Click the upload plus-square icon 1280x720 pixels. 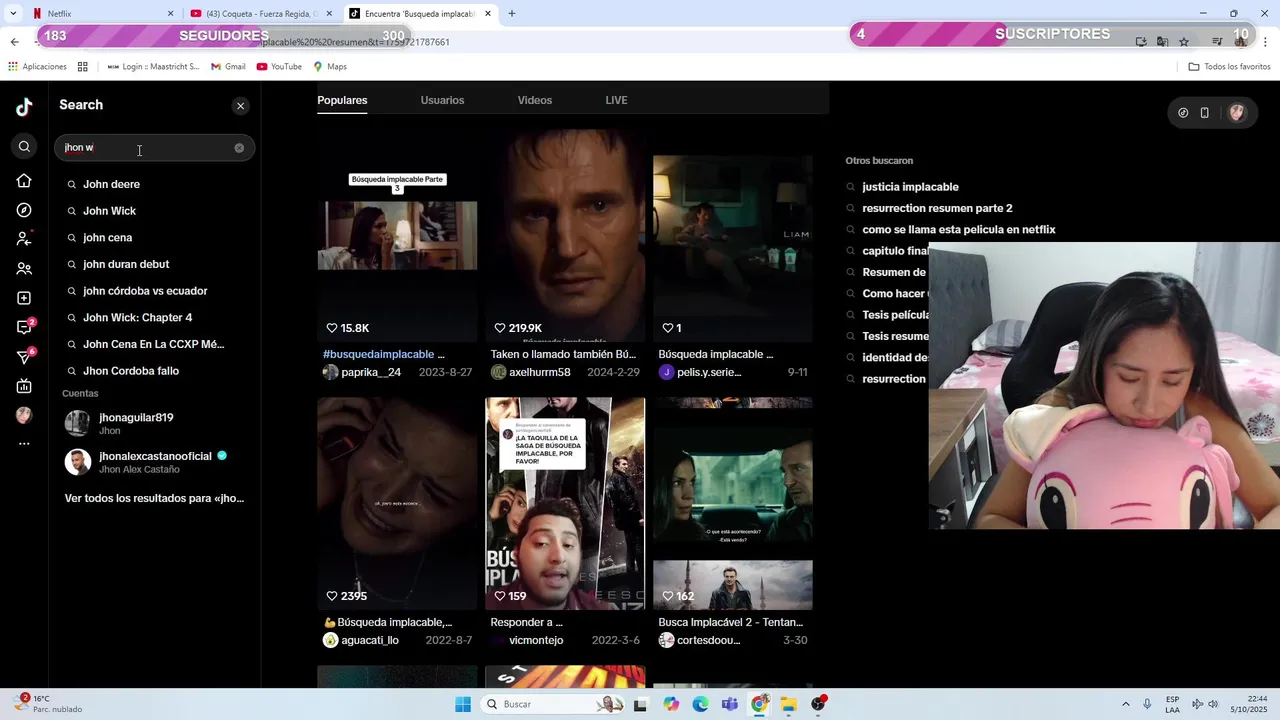[24, 298]
